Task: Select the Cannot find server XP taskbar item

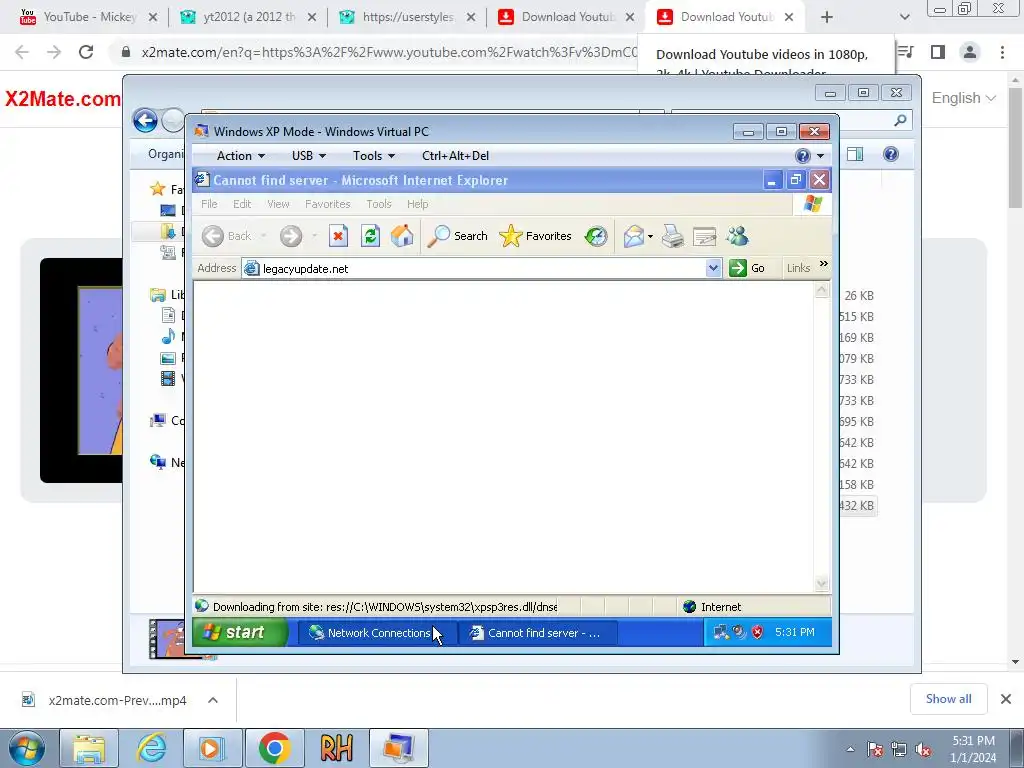Action: tap(538, 632)
